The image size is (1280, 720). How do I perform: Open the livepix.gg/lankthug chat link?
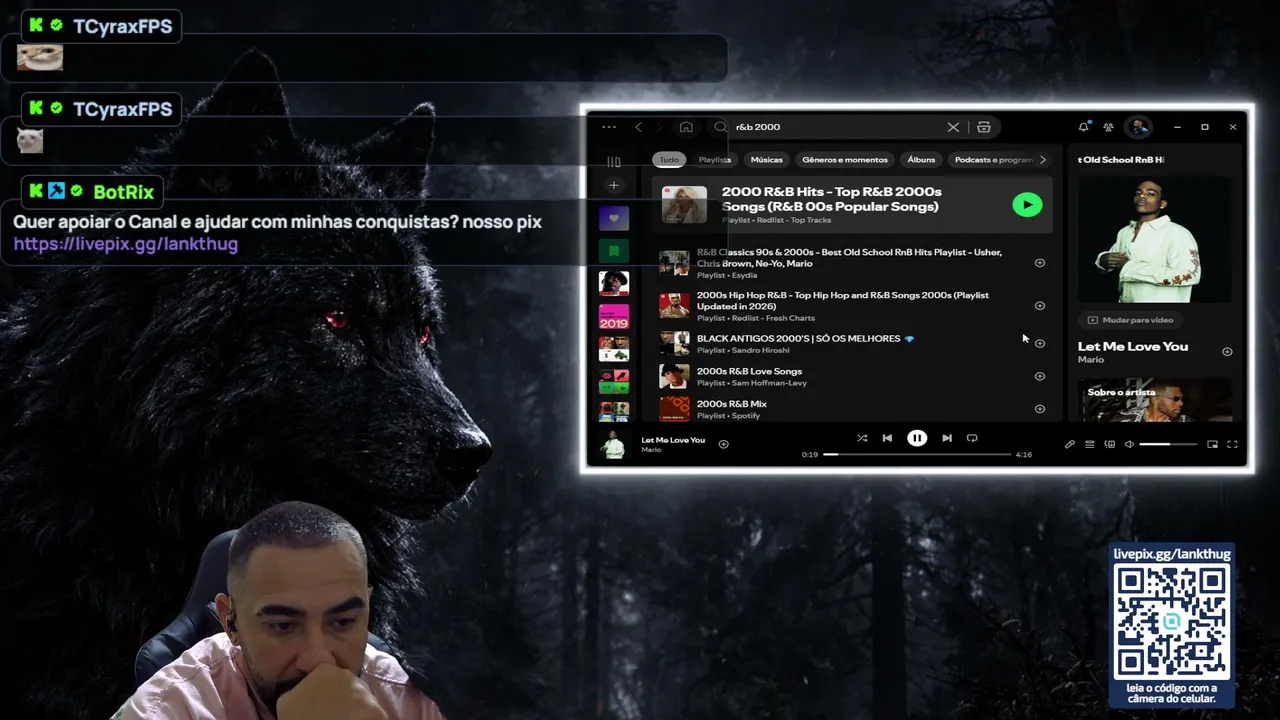click(126, 243)
